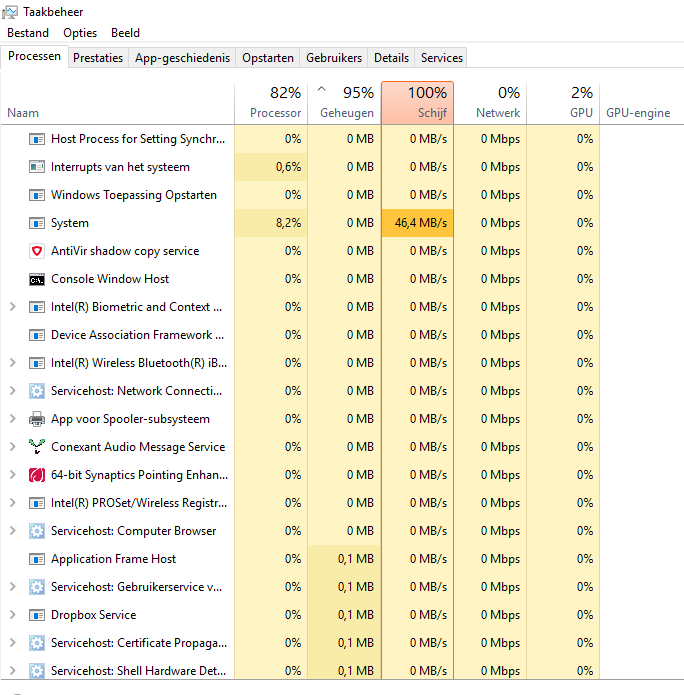Click the Console Window Host icon

37,279
